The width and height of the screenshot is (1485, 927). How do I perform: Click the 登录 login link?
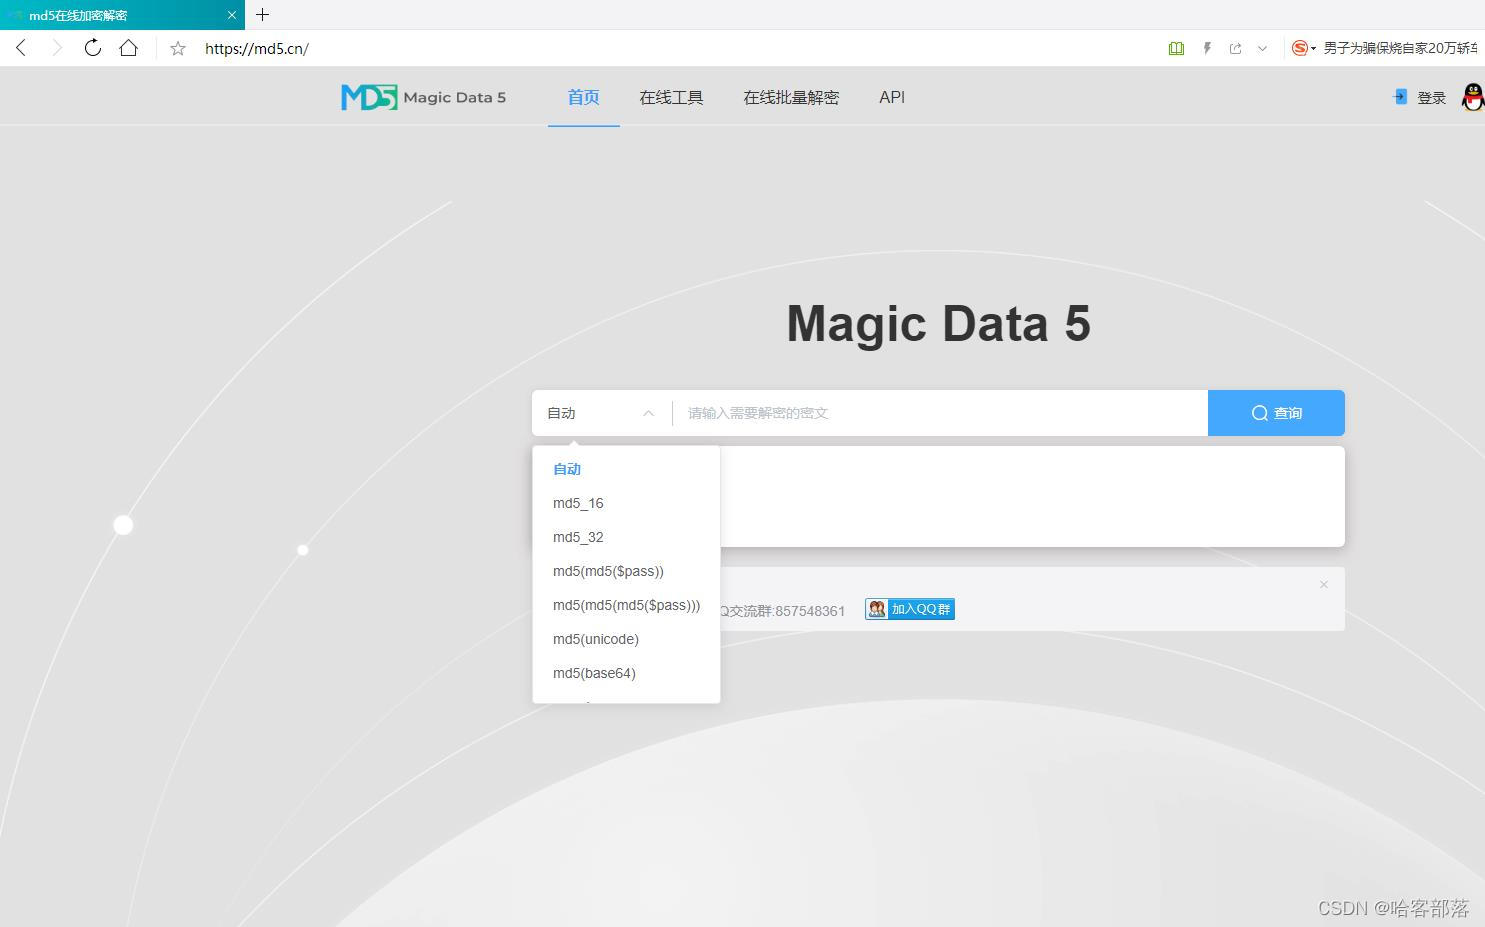point(1431,97)
